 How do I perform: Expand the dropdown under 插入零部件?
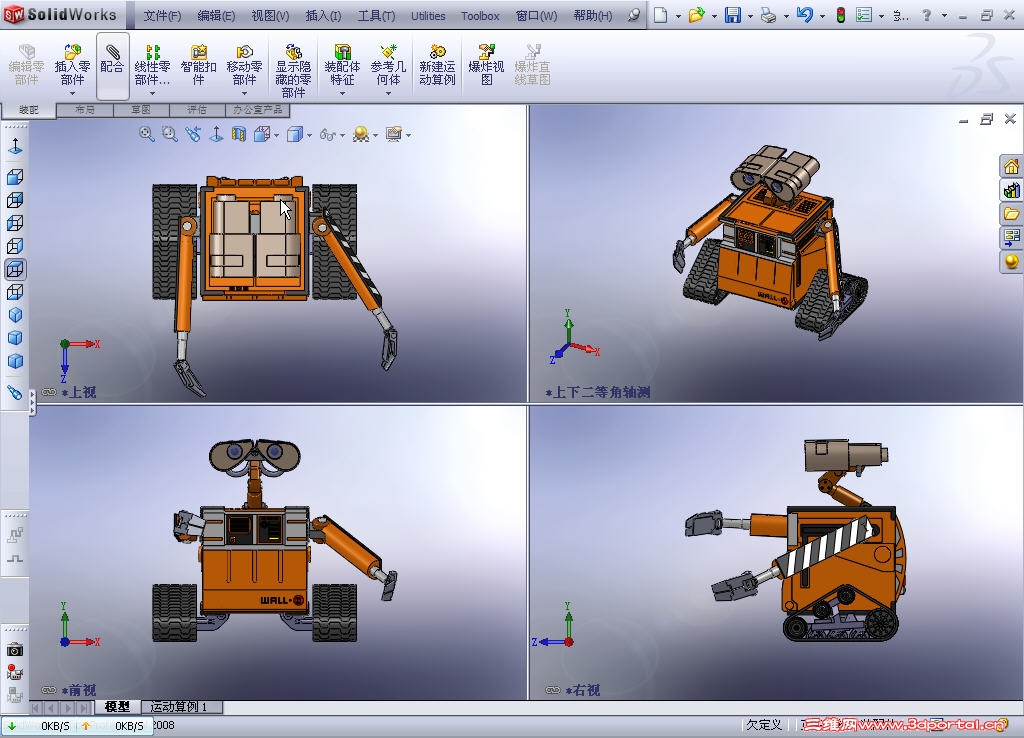(x=72, y=93)
